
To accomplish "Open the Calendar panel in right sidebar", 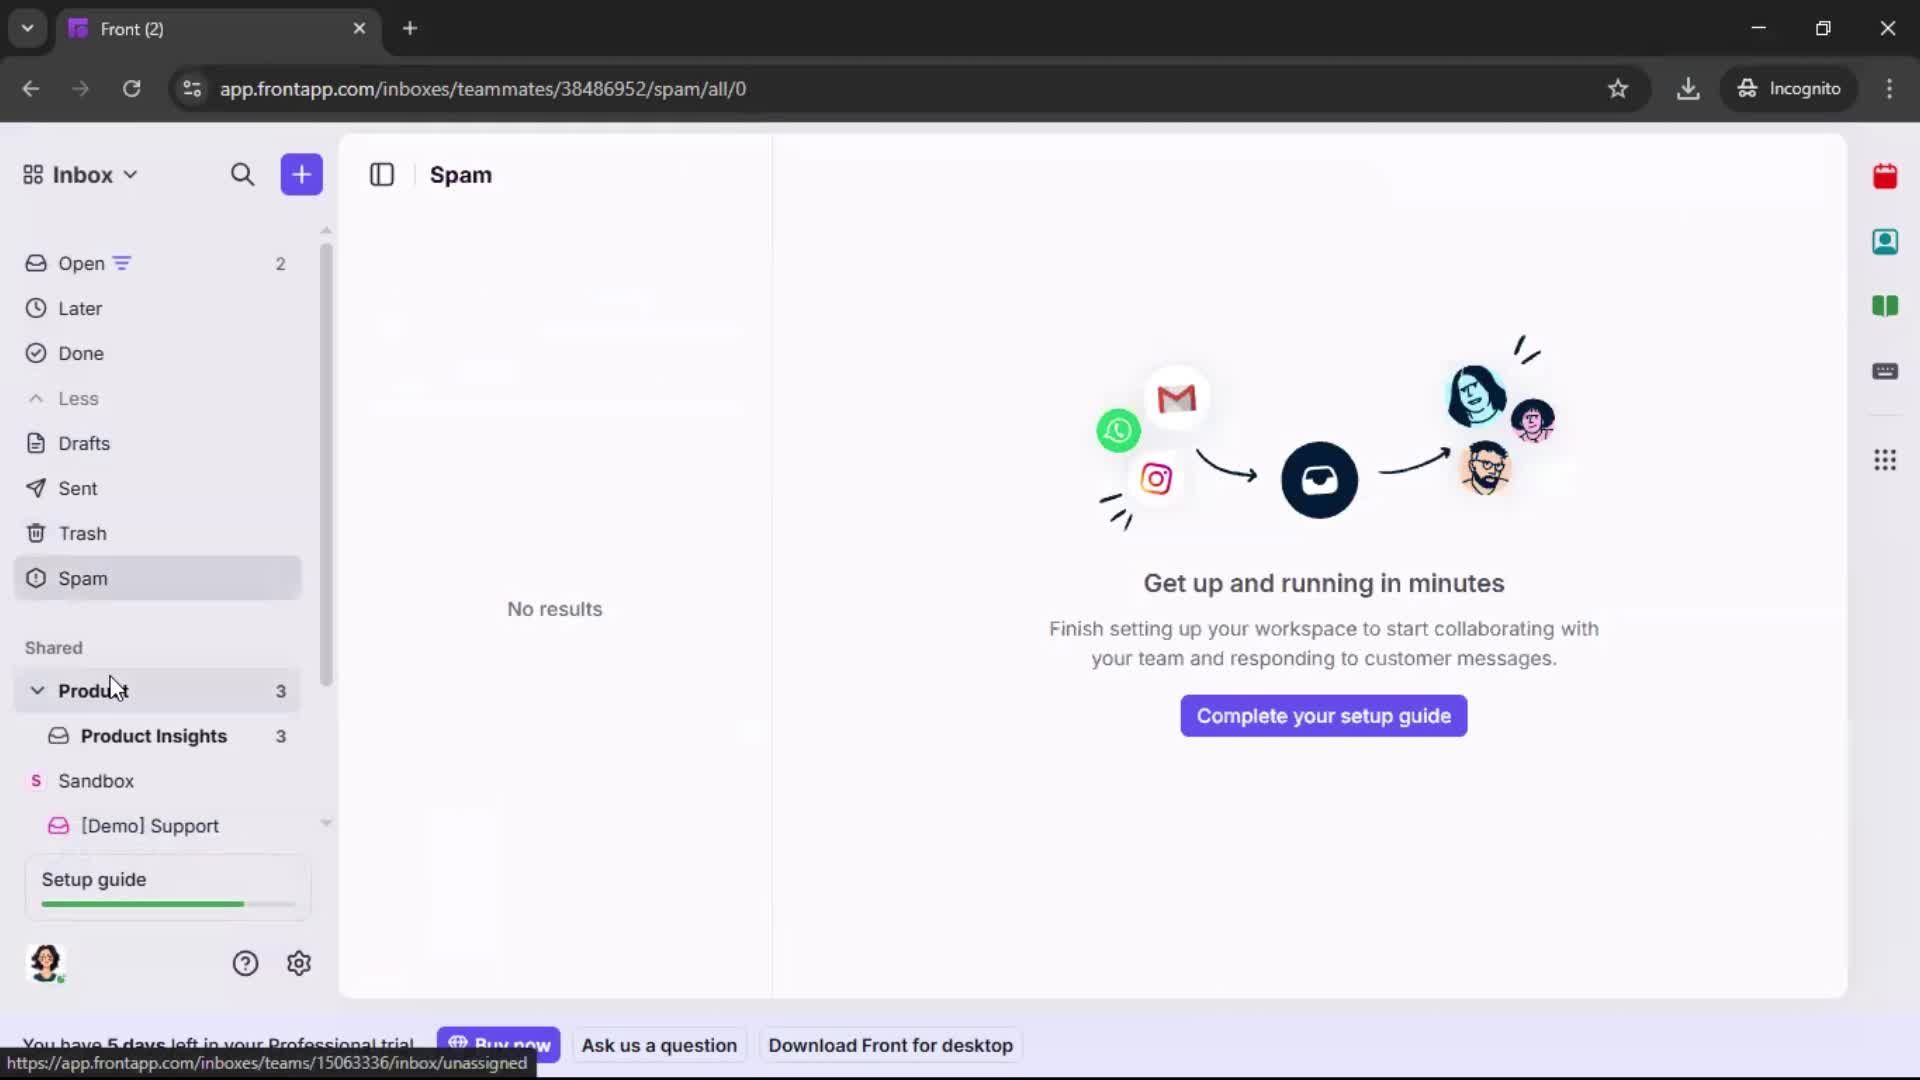I will pyautogui.click(x=1886, y=177).
